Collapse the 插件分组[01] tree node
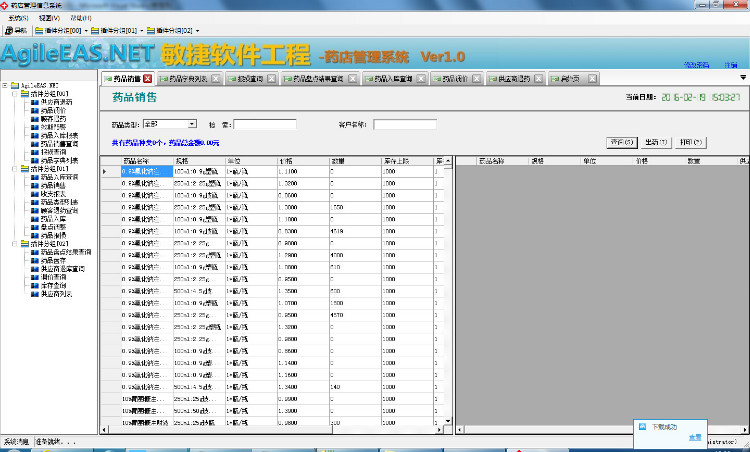 point(15,169)
